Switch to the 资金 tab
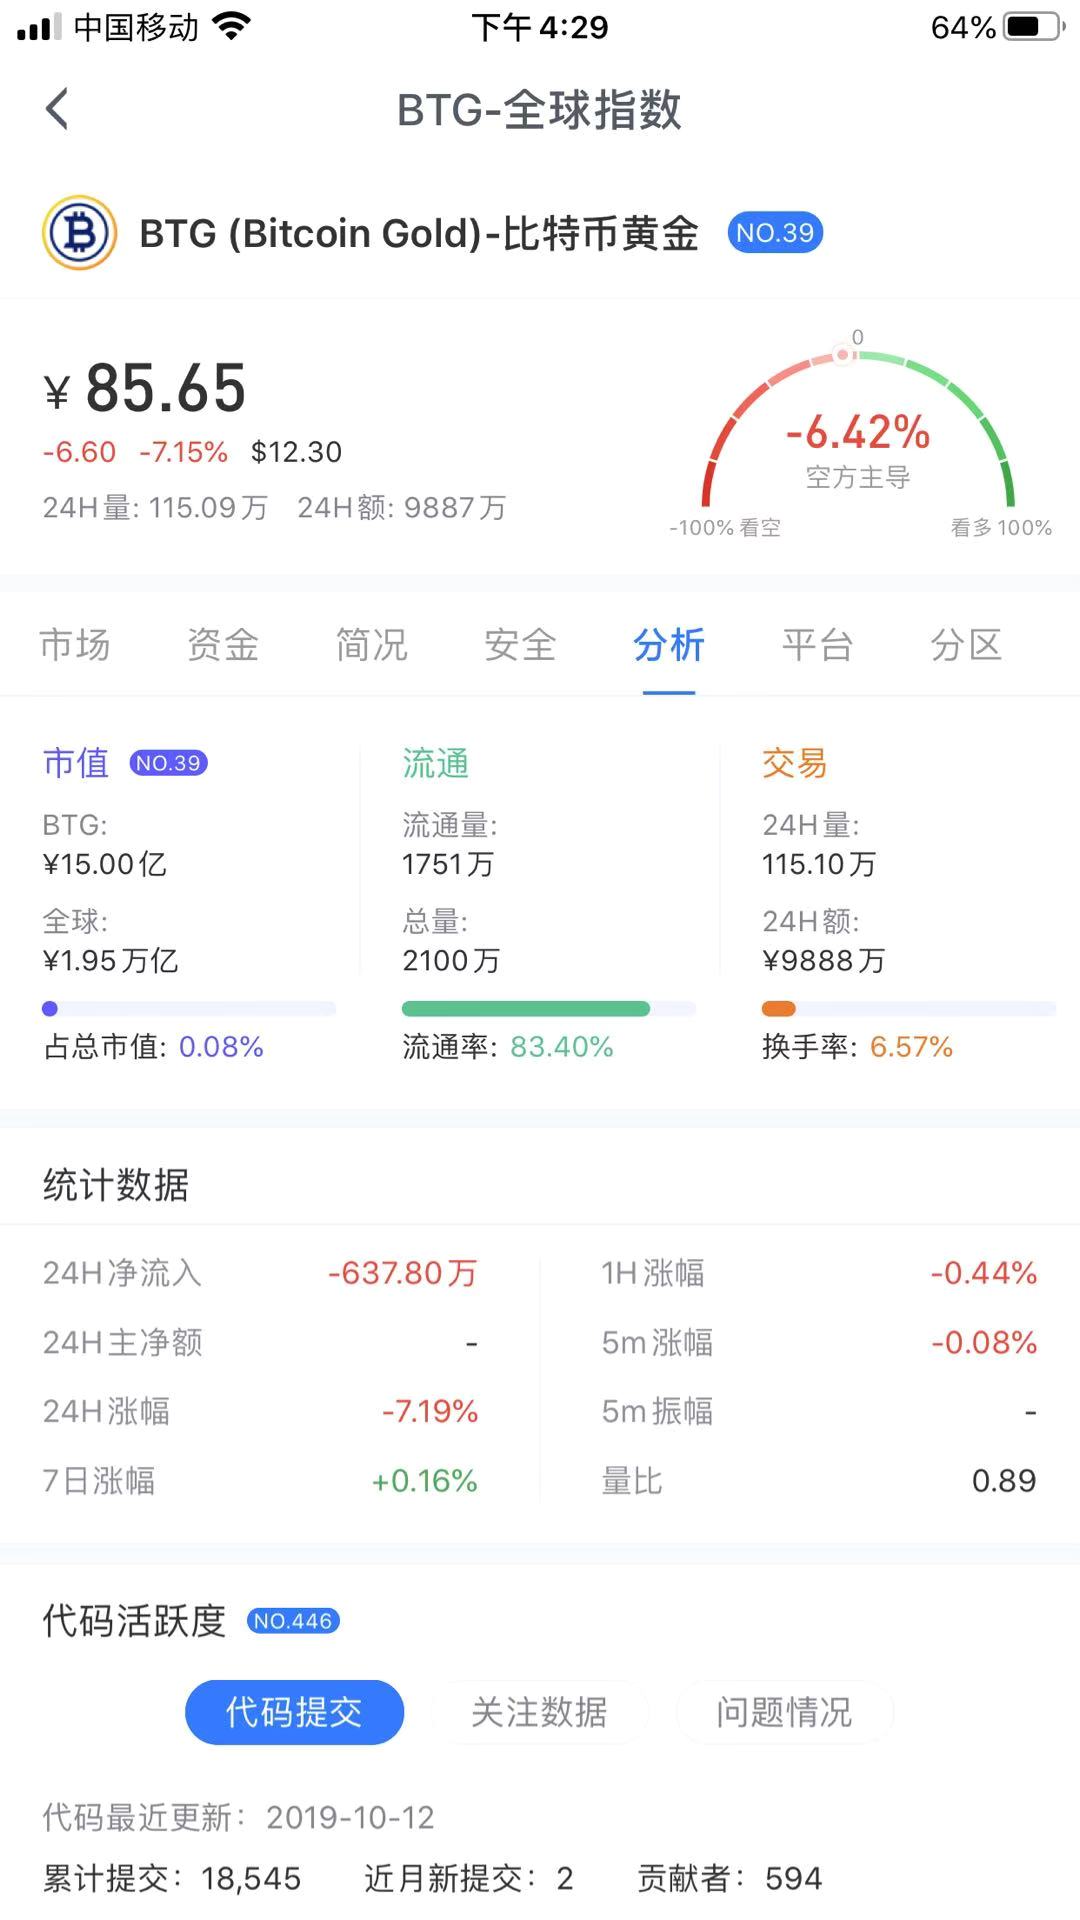Viewport: 1080px width, 1920px height. (x=223, y=645)
